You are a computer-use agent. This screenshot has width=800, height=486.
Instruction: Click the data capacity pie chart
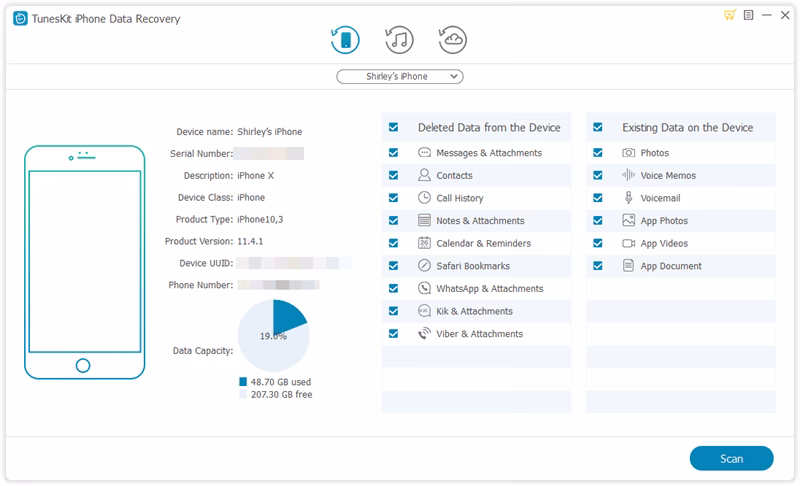tap(273, 335)
